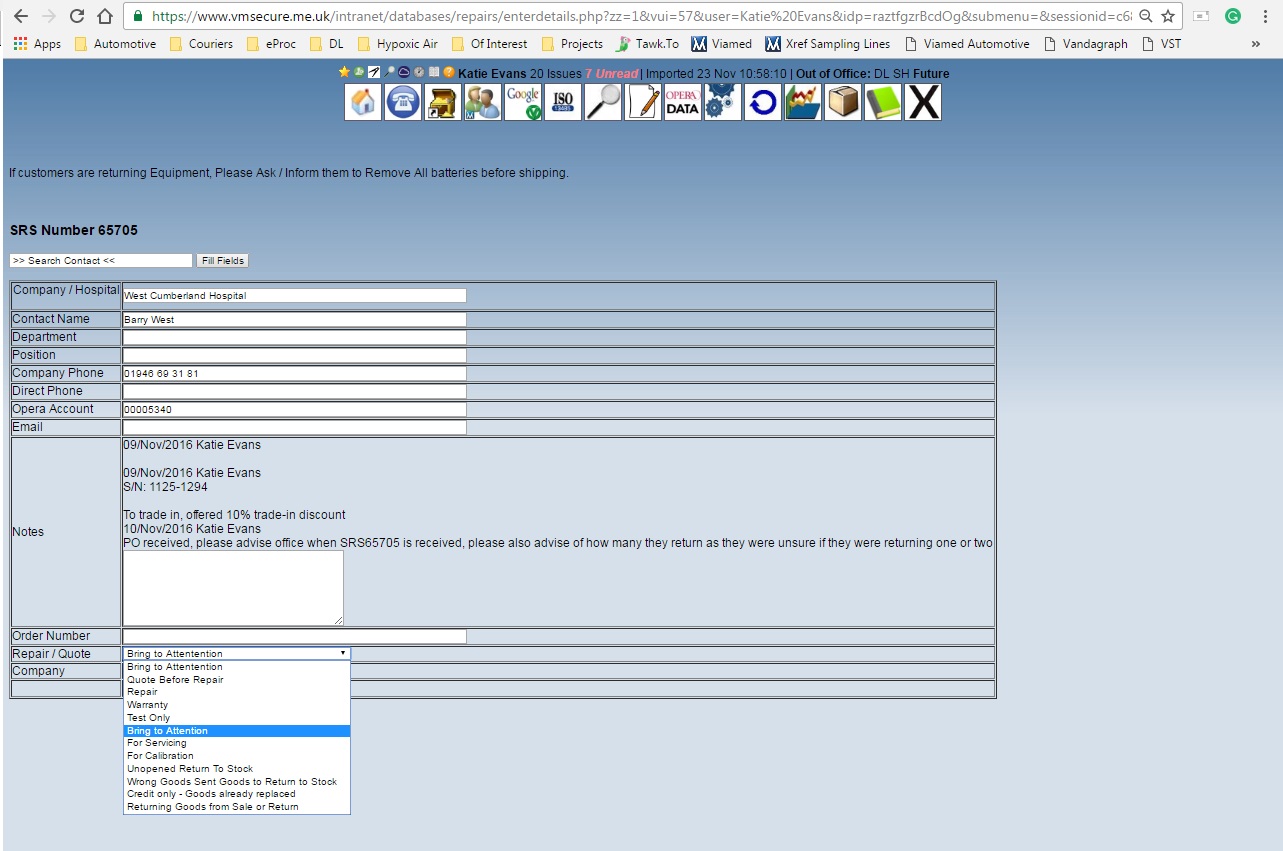Click the green book icon

click(x=883, y=102)
